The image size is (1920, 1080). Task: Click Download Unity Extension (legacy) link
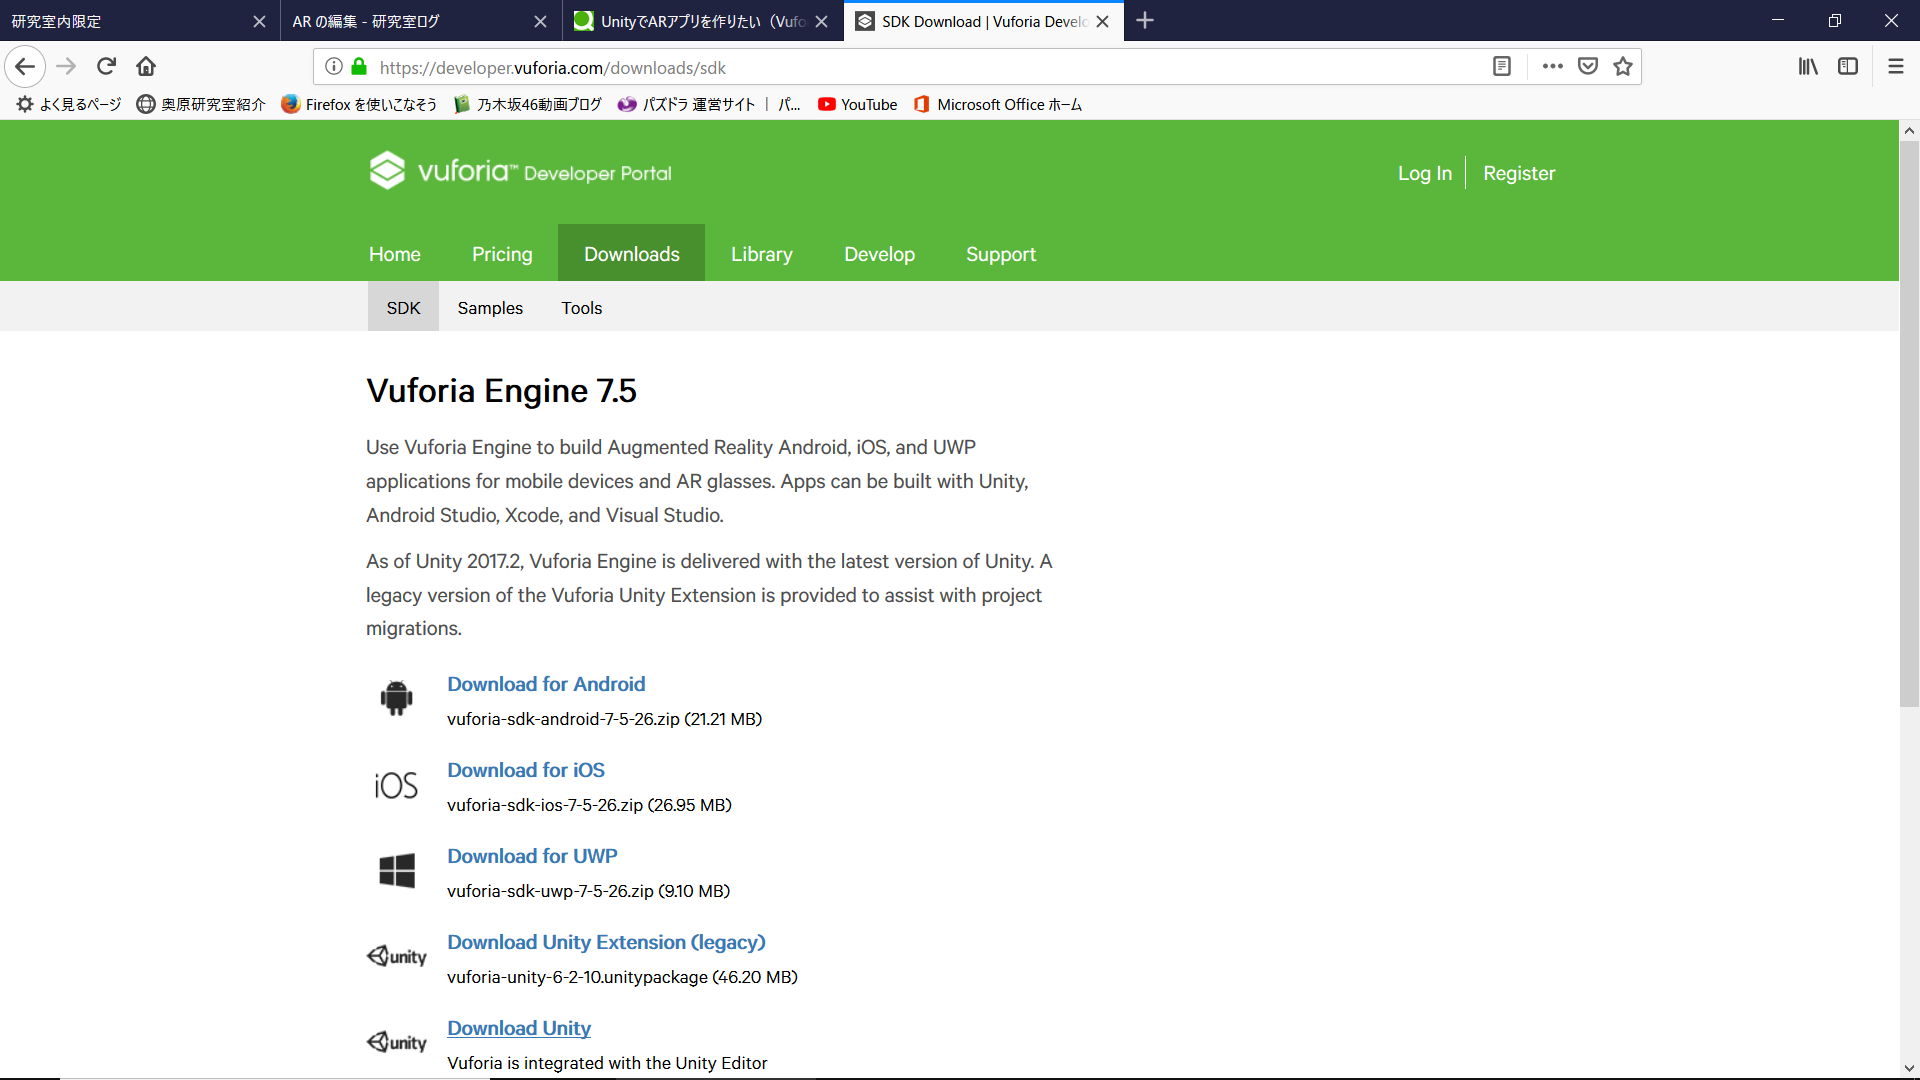pyautogui.click(x=606, y=942)
